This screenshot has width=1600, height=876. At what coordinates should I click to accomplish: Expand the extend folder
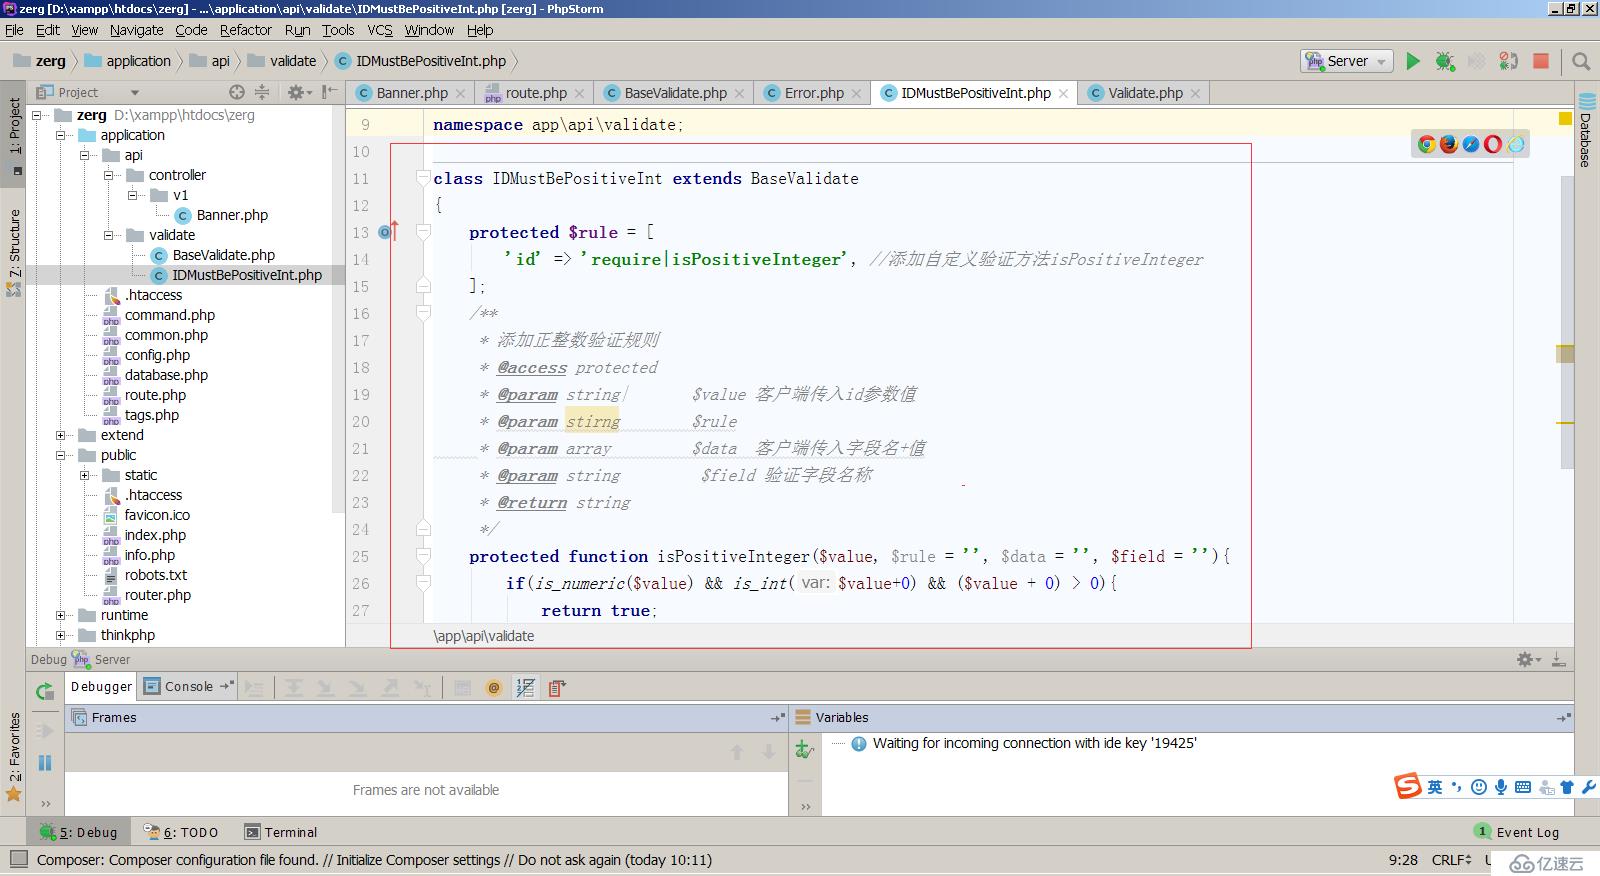(61, 435)
